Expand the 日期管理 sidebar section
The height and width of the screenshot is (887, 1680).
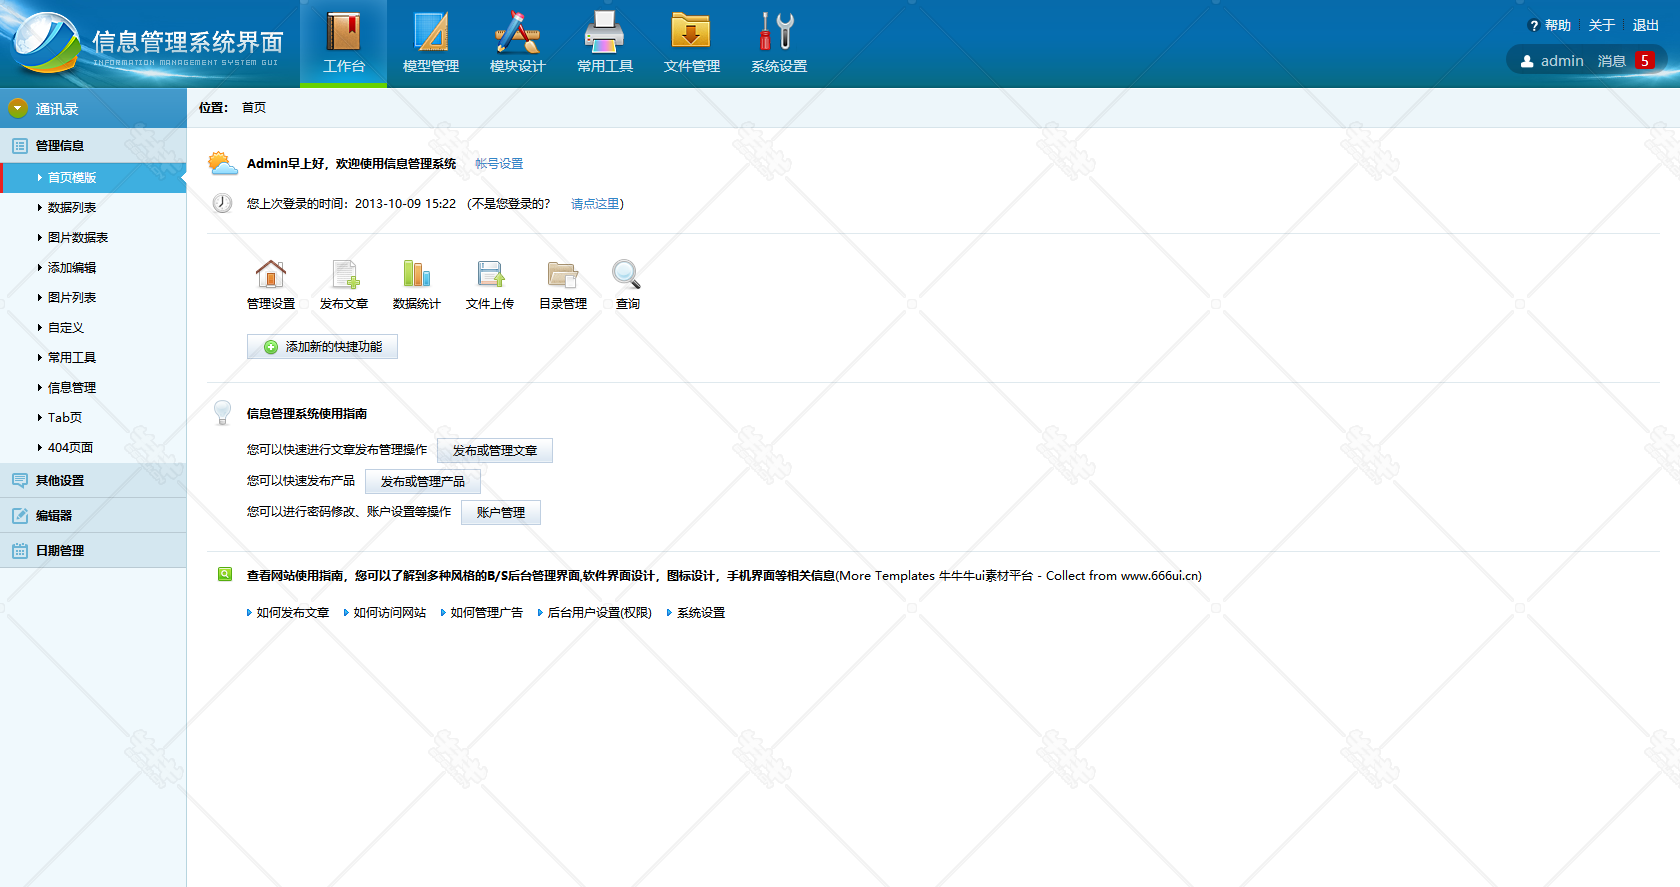pos(60,551)
